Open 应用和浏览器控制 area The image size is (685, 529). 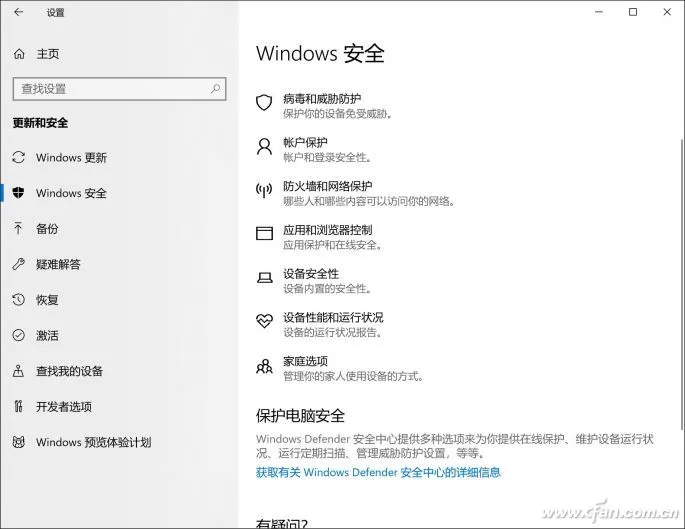(328, 230)
